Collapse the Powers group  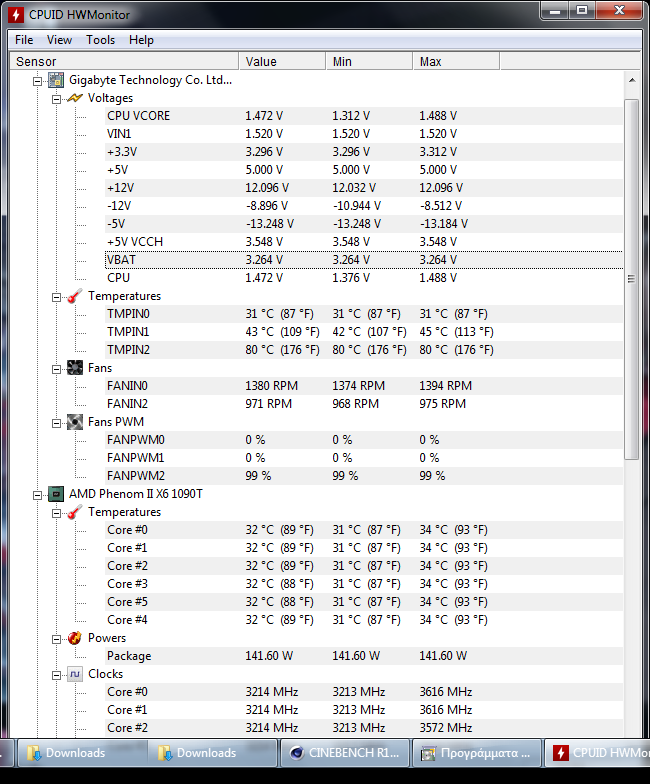(56, 639)
